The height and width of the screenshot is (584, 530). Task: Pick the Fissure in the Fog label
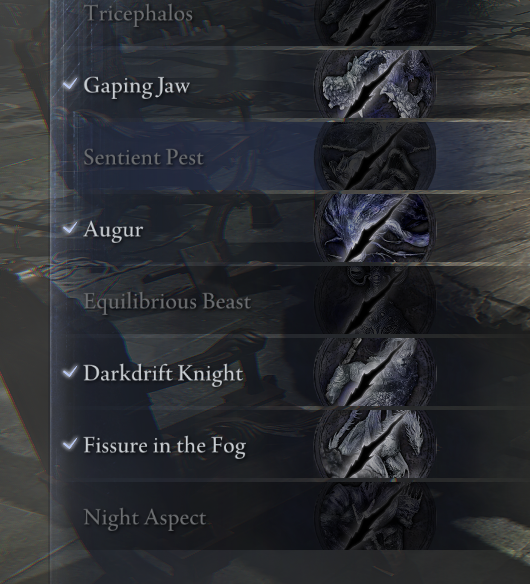click(165, 446)
